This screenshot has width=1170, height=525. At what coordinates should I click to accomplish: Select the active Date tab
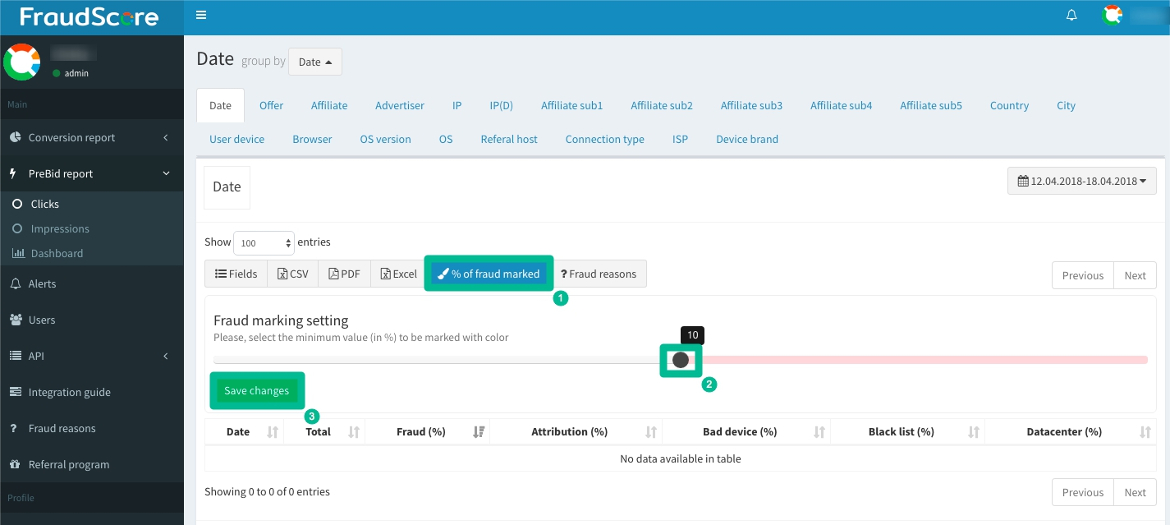click(x=220, y=106)
